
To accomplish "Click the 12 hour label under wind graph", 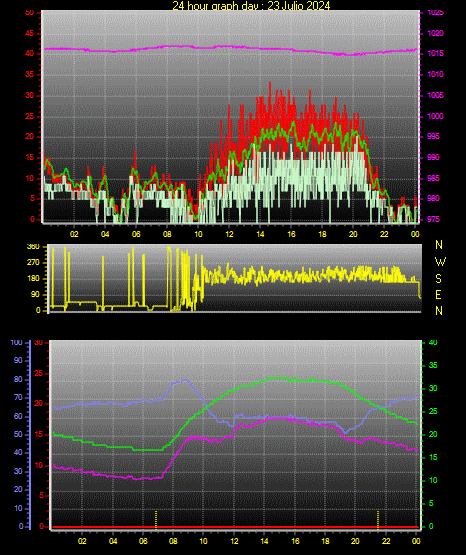I will [x=229, y=234].
